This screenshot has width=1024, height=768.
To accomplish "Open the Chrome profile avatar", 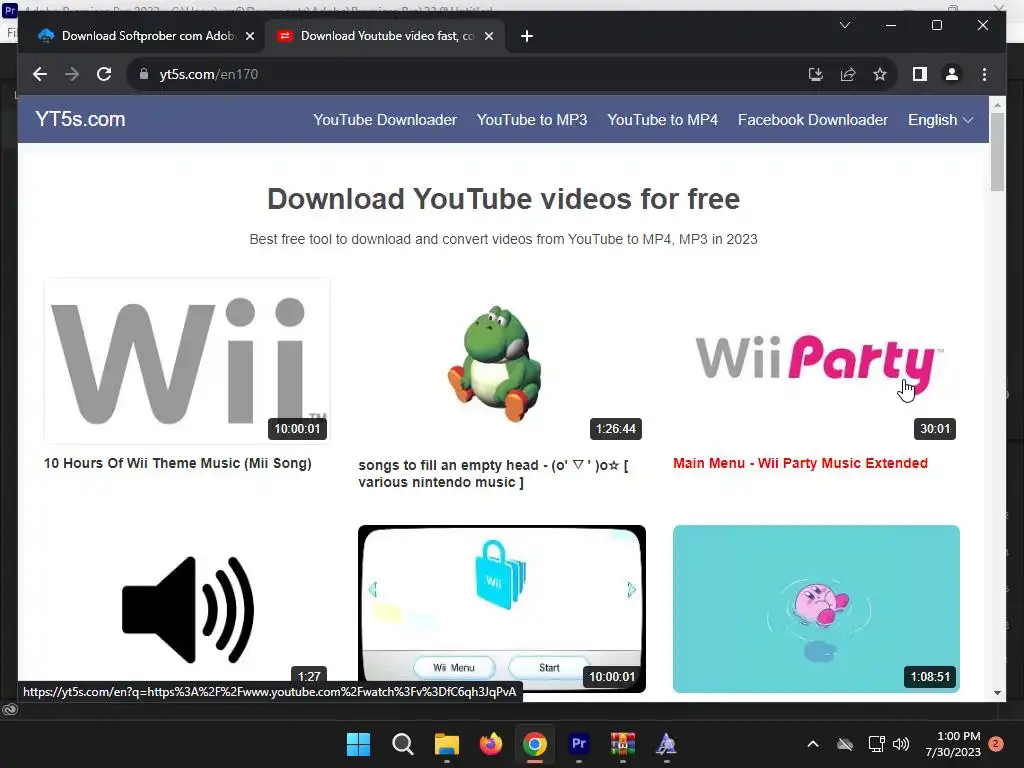I will 952,74.
